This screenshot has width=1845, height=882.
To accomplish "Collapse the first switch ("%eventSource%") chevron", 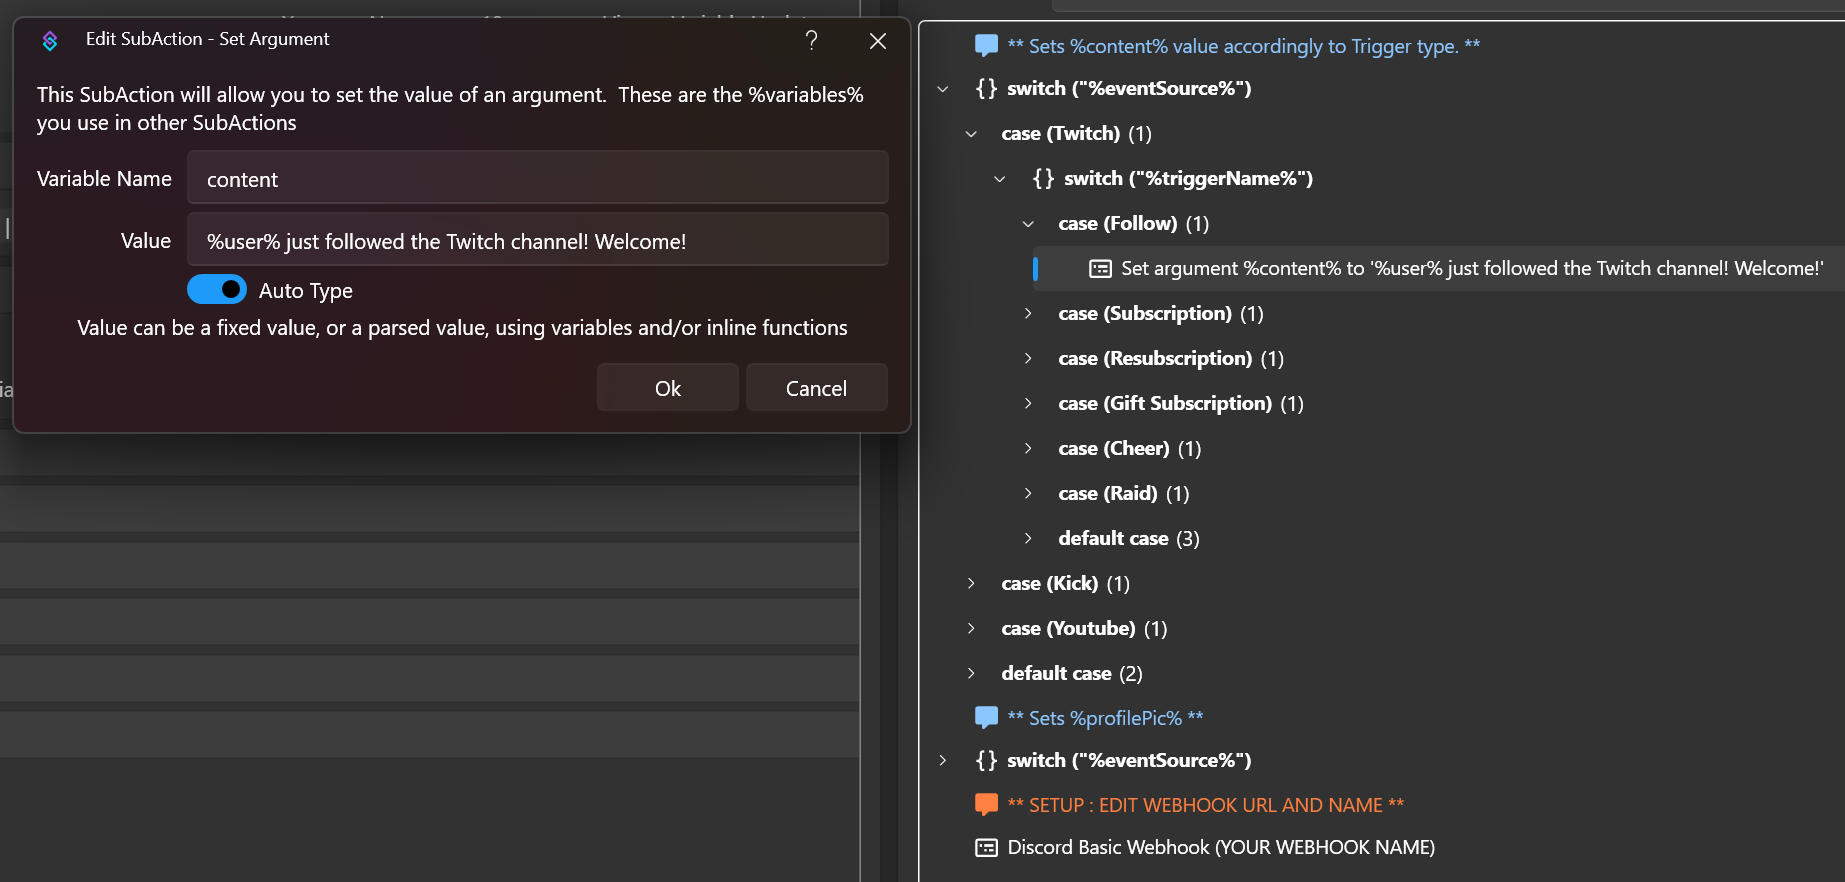I will pos(943,89).
